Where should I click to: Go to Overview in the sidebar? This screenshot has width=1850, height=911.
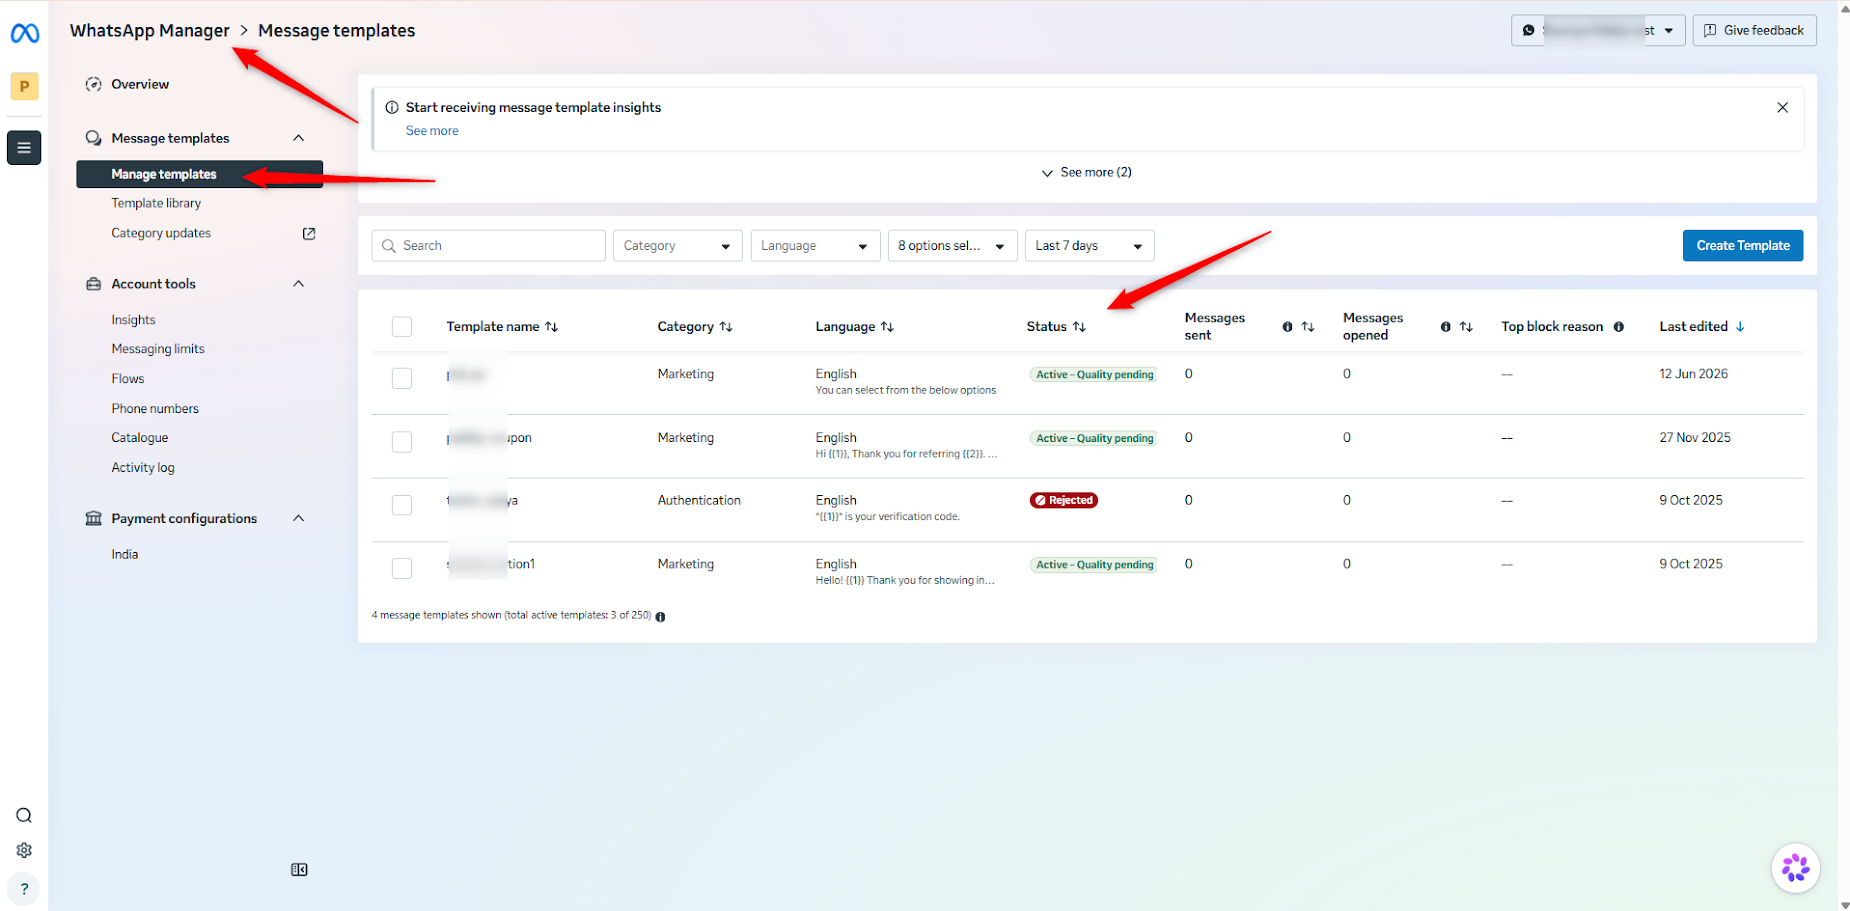(140, 84)
